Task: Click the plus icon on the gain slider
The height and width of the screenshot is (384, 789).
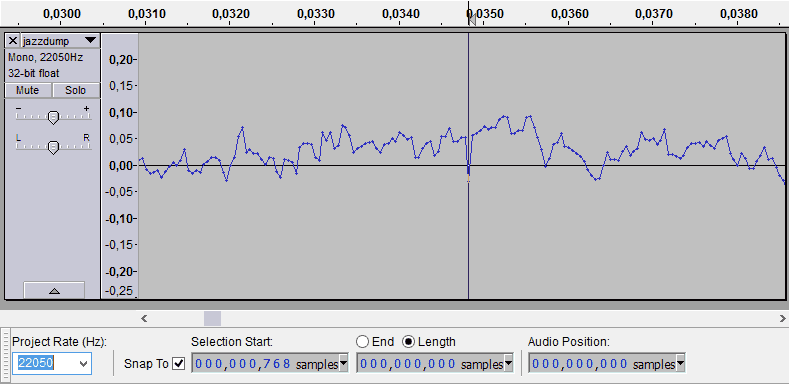Action: pyautogui.click(x=87, y=108)
